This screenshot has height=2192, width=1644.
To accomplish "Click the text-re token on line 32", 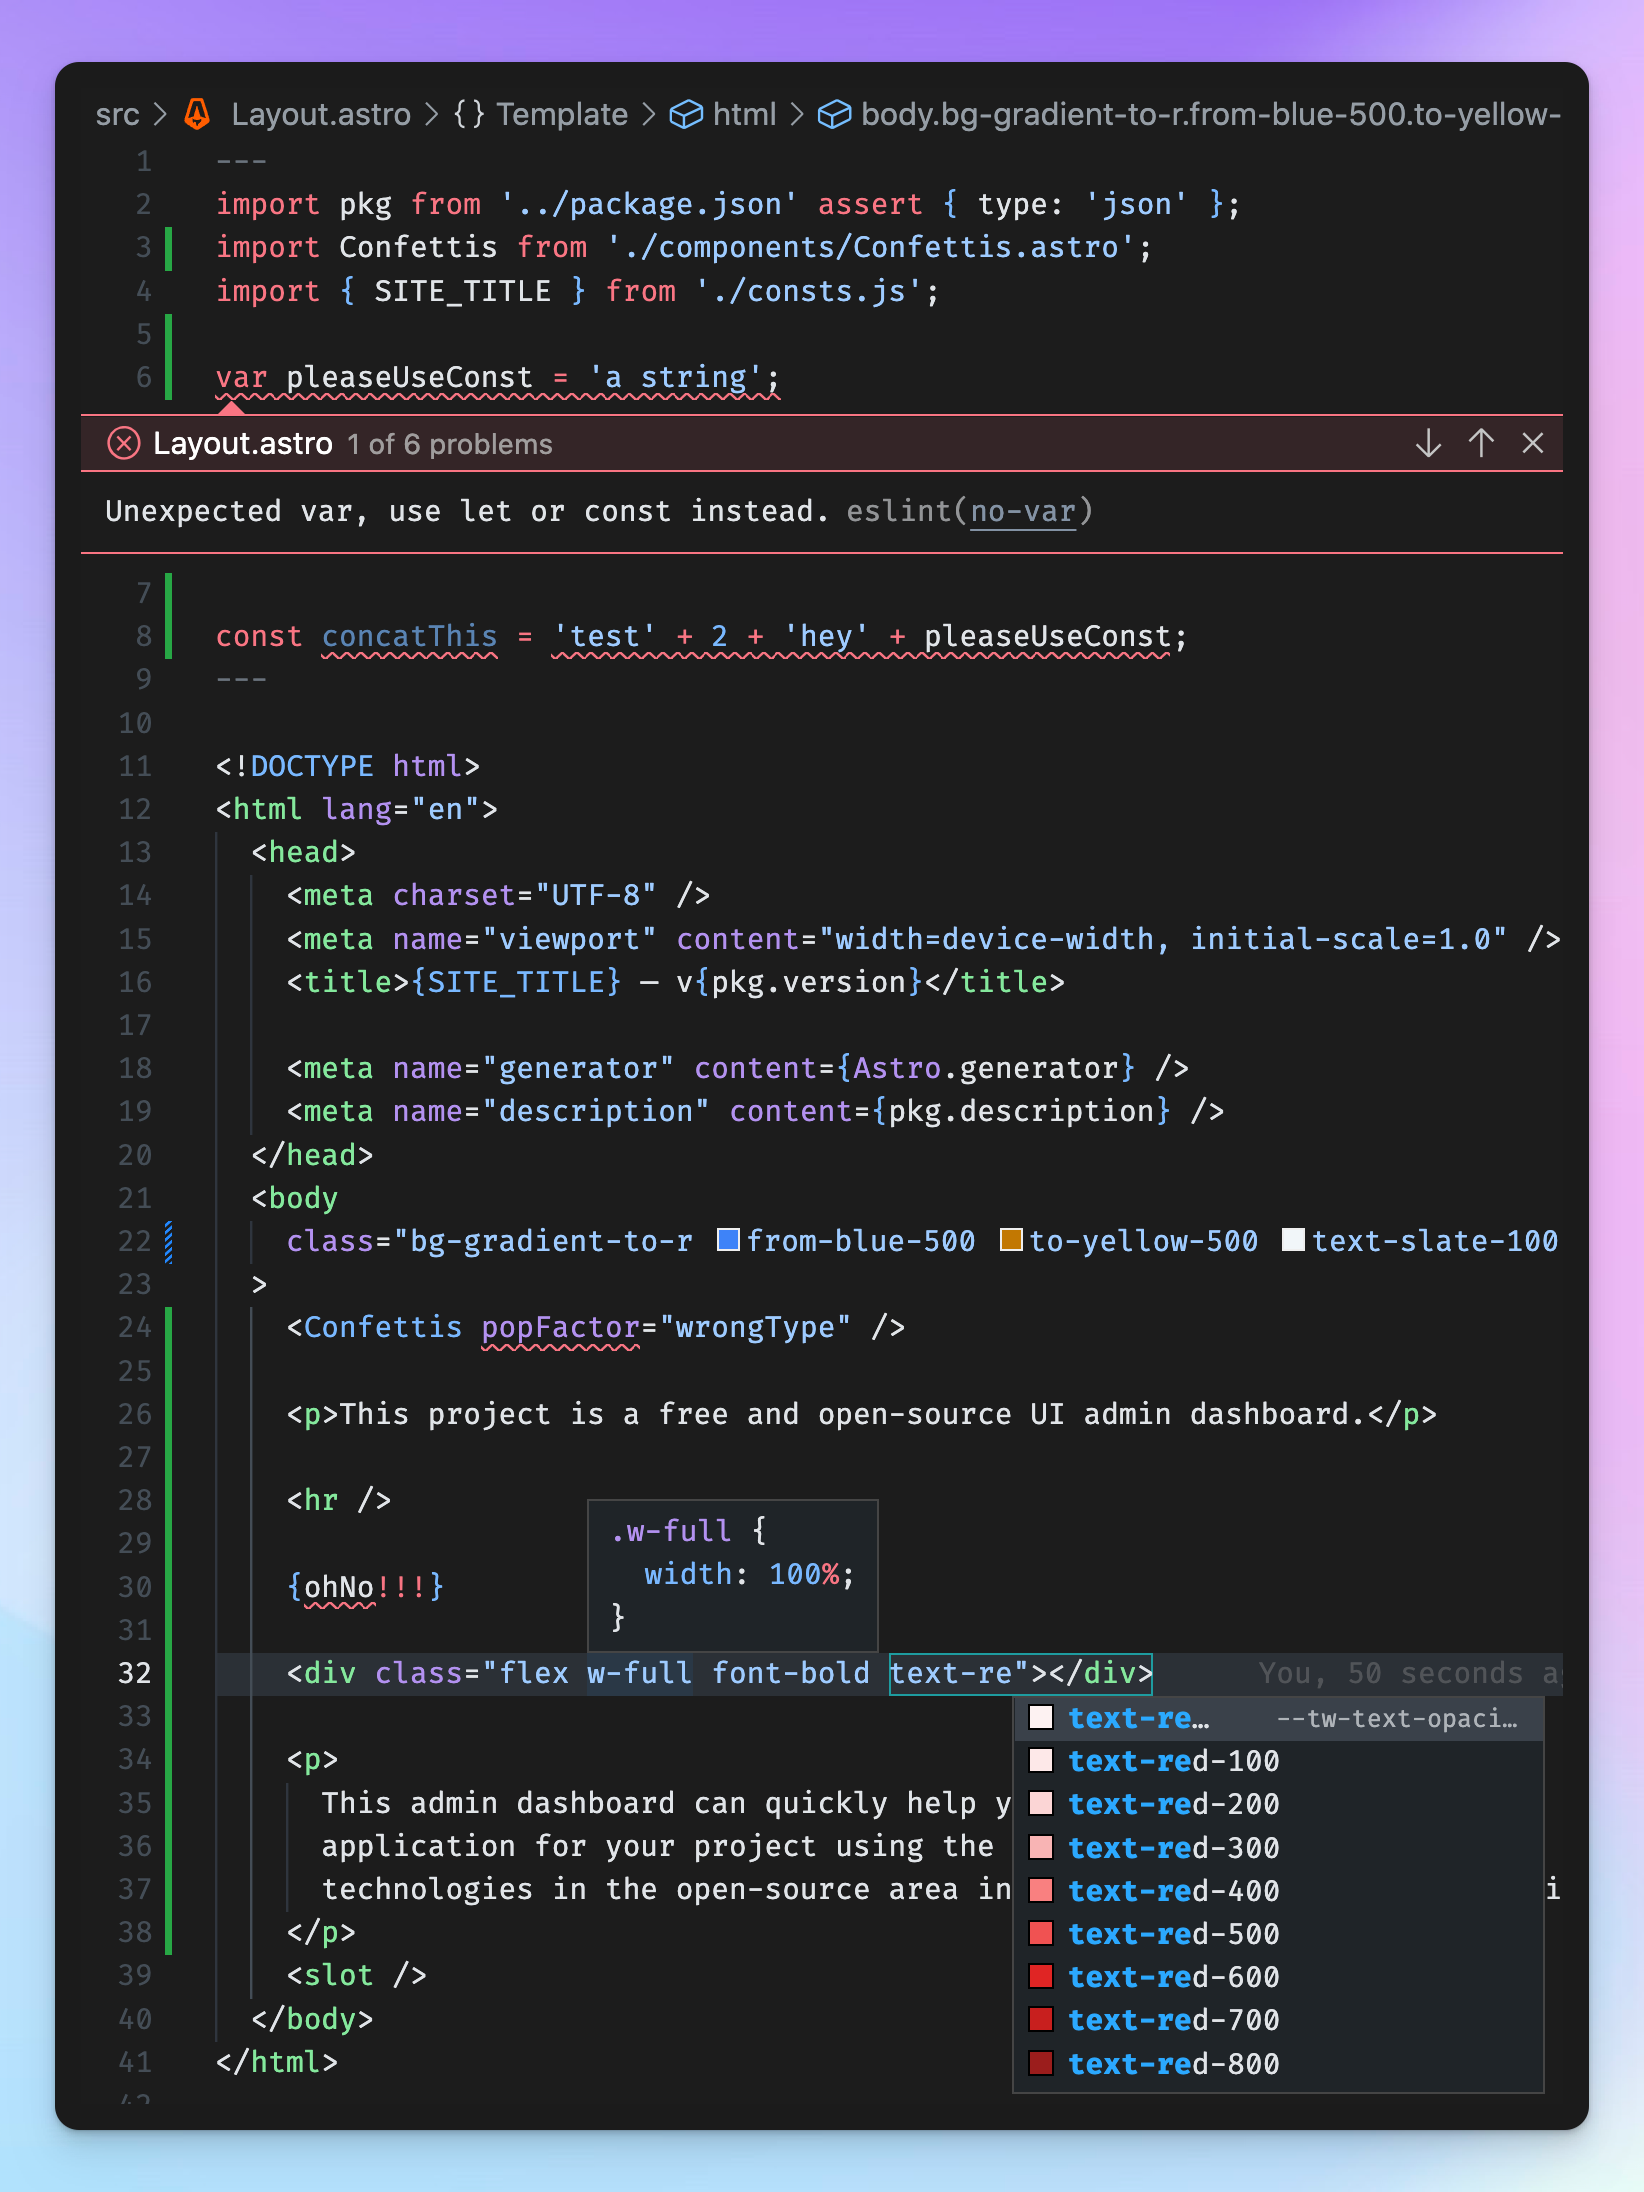I will tap(950, 1673).
